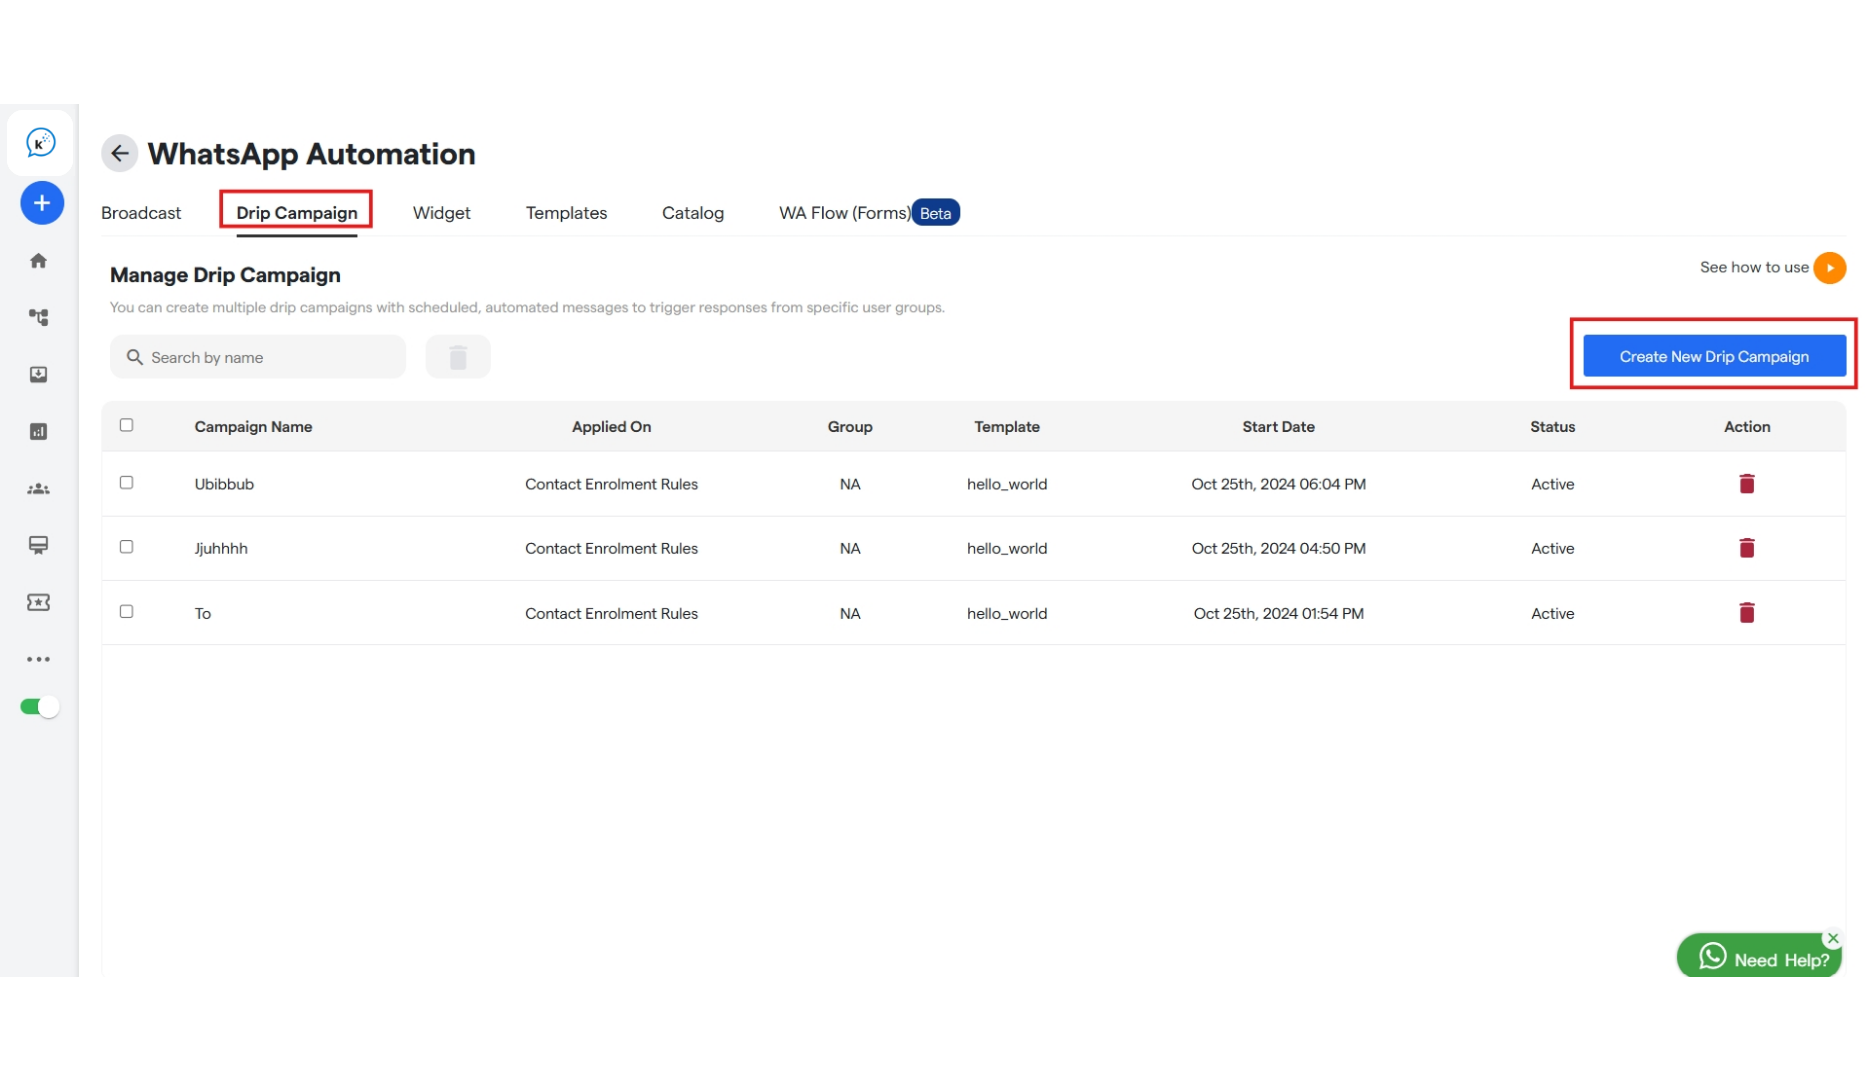Click the blue plus button in the sidebar
This screenshot has width=1866, height=1080.
(42, 203)
